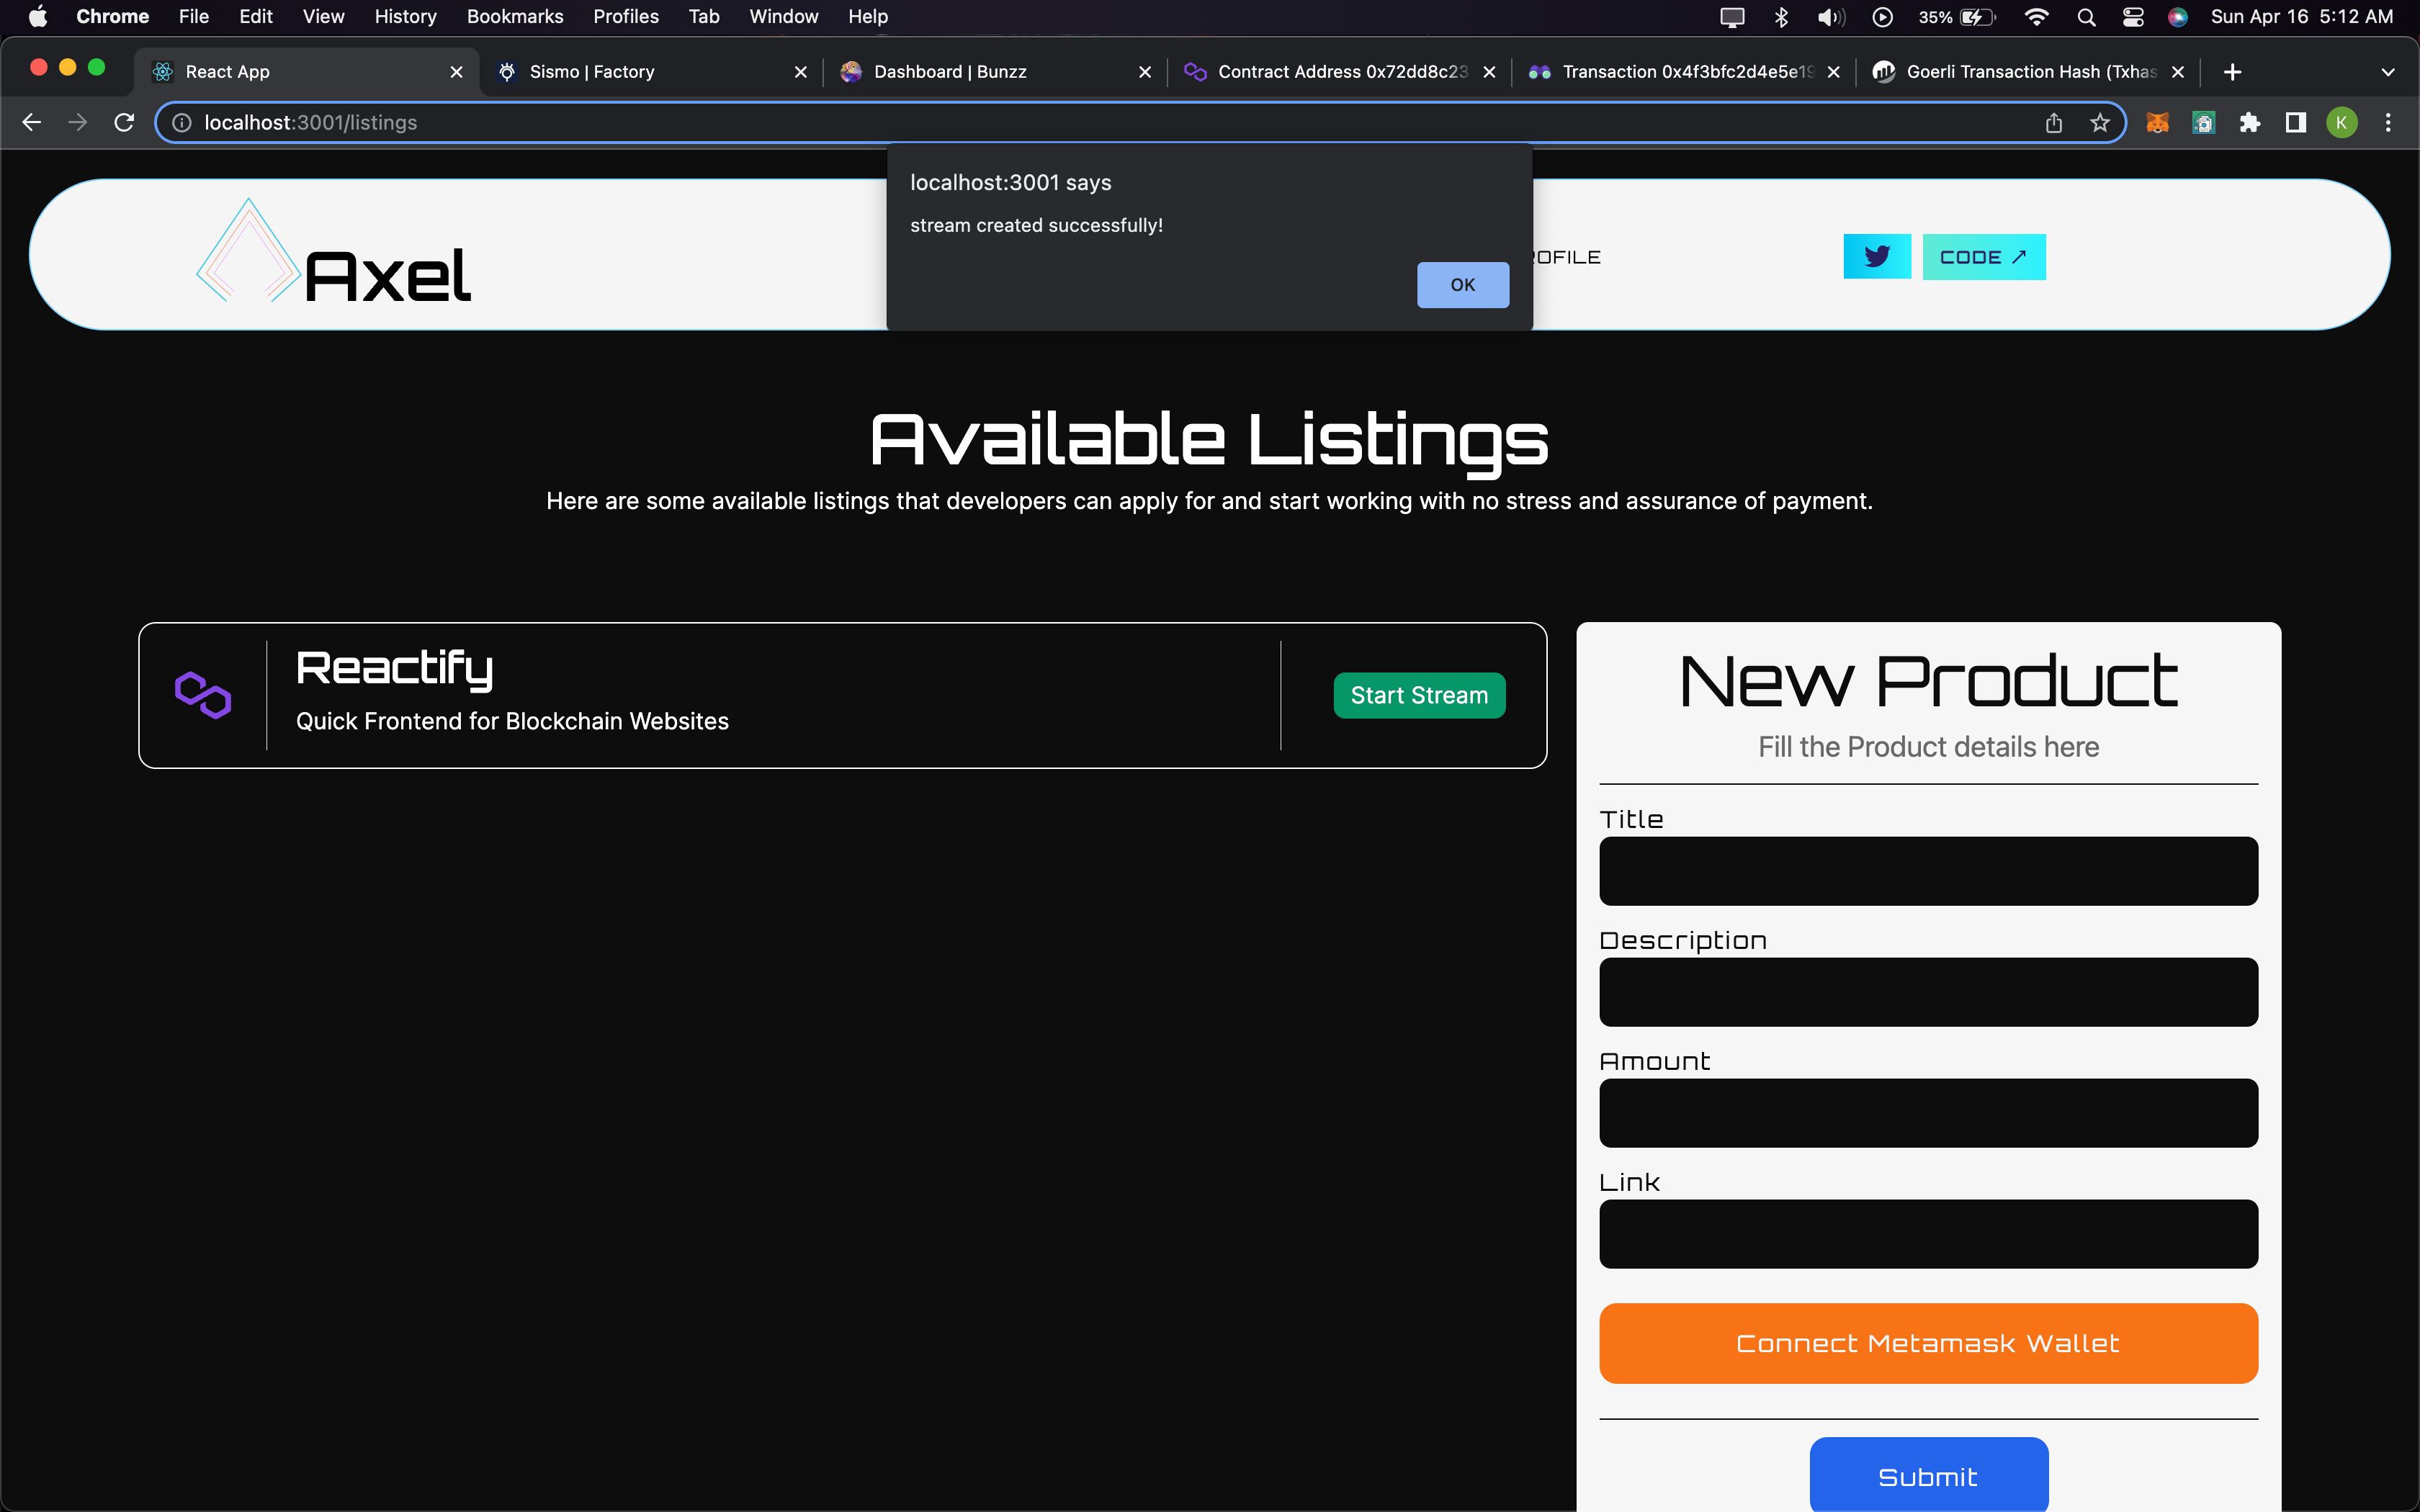Image resolution: width=2420 pixels, height=1512 pixels.
Task: Focus the Title input field
Action: (x=1928, y=871)
